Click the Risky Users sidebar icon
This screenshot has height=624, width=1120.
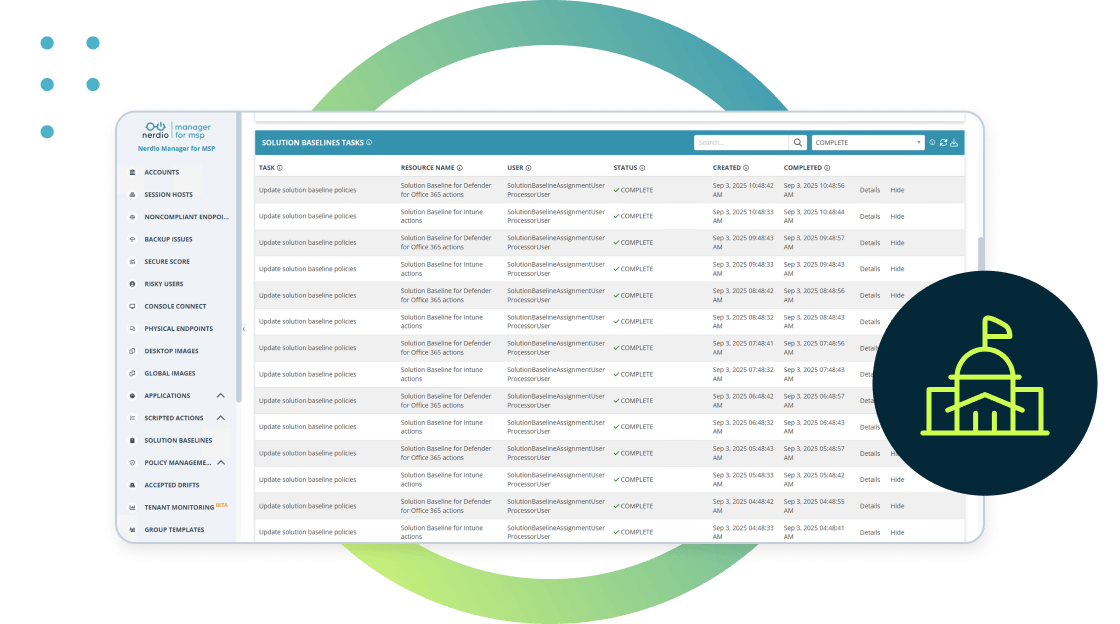pyautogui.click(x=133, y=284)
